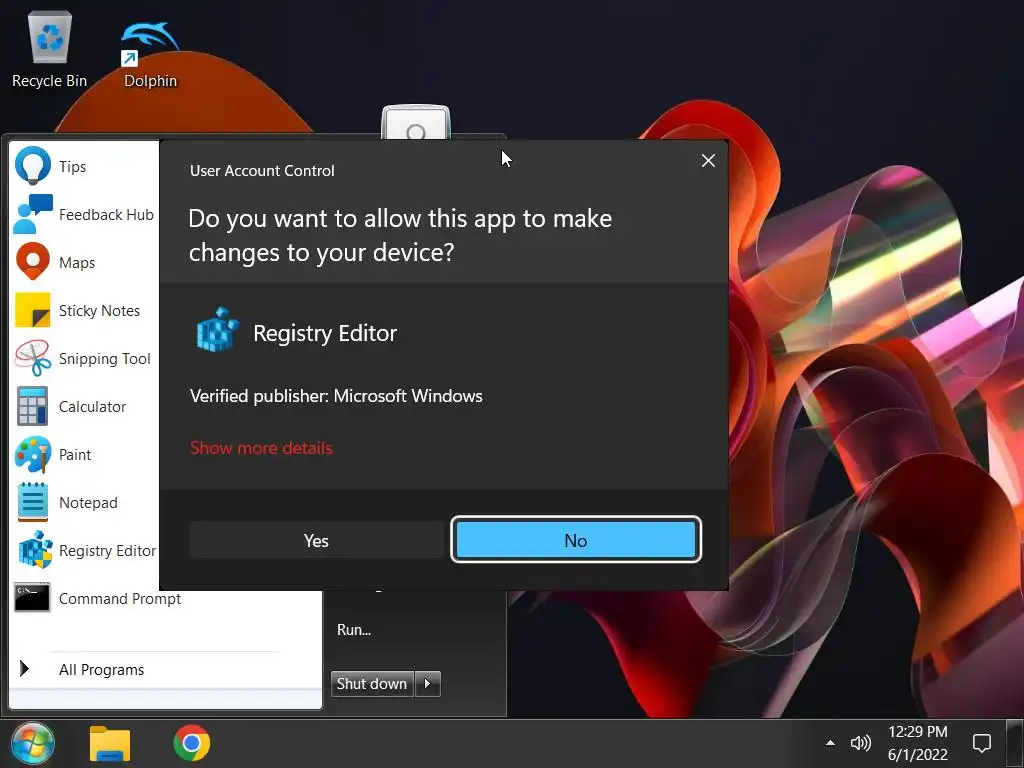Click the Show more details link
Viewport: 1024px width, 768px height.
[x=261, y=448]
